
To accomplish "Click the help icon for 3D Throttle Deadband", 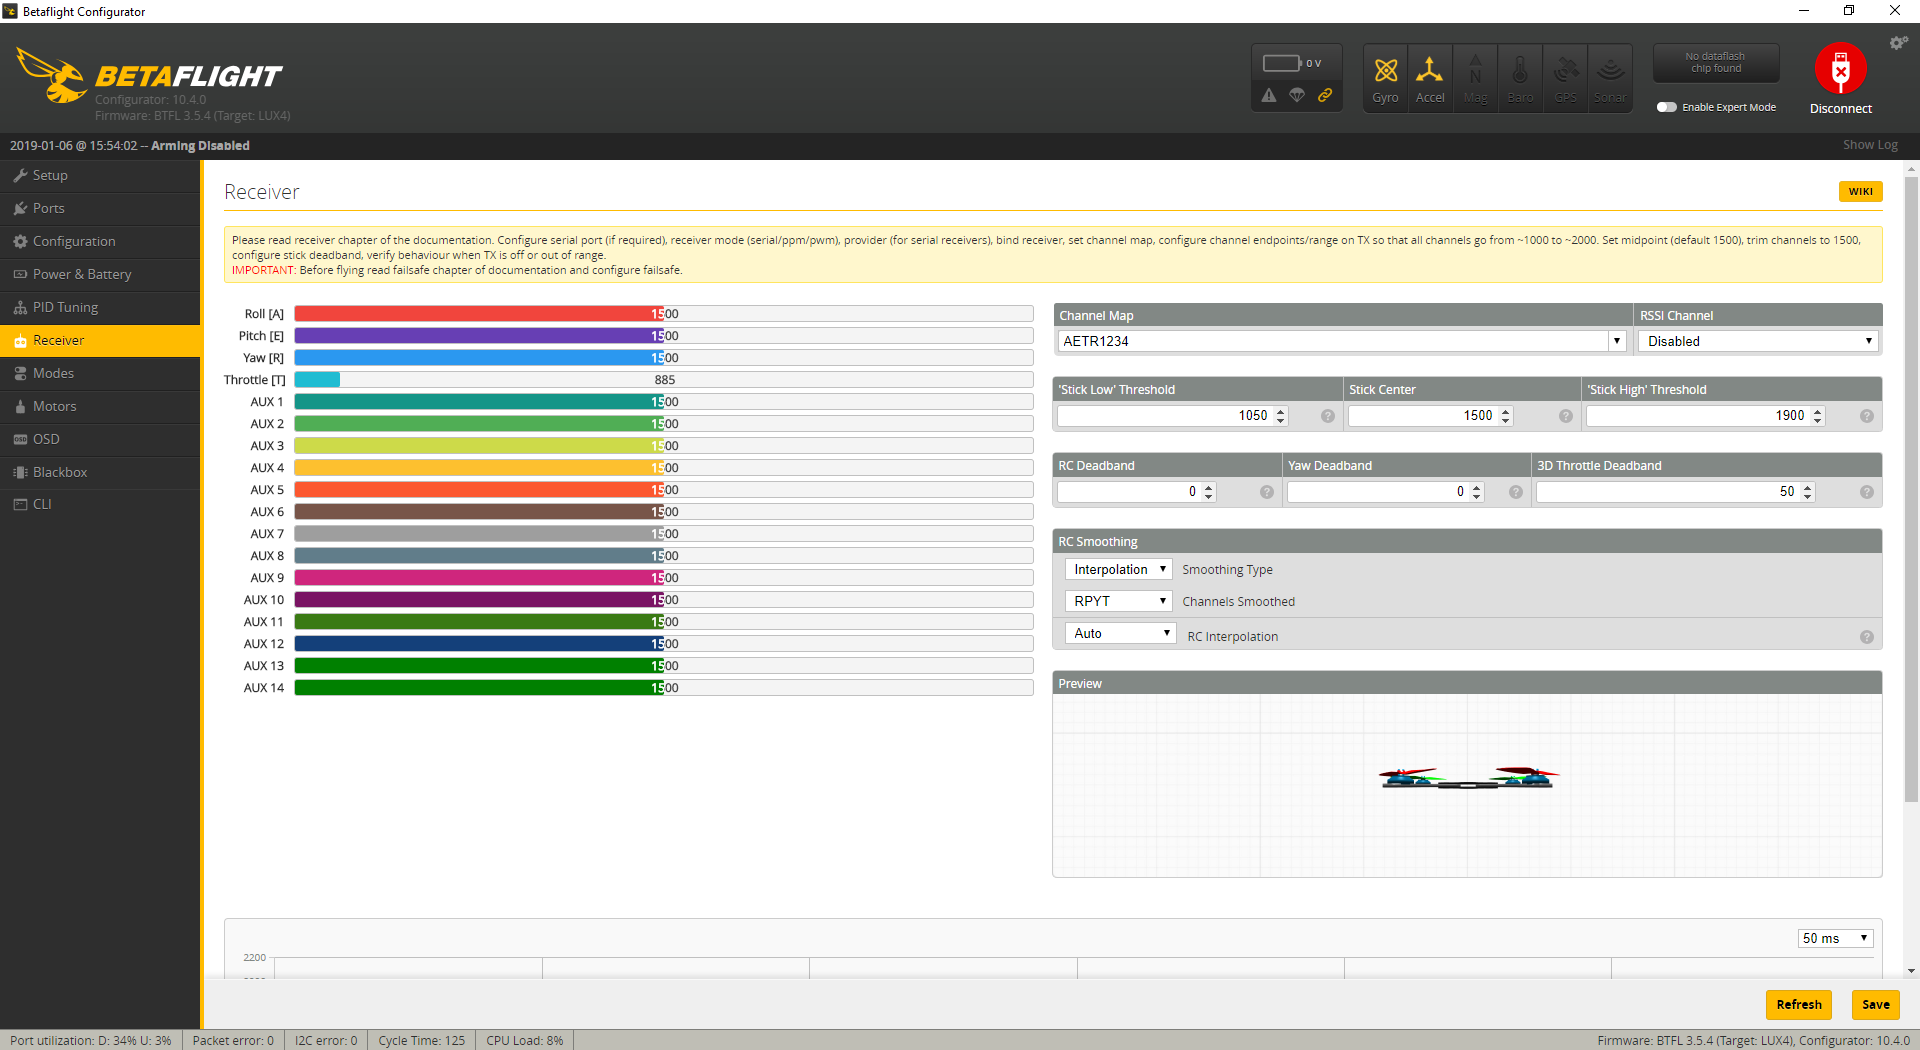I will click(1866, 492).
